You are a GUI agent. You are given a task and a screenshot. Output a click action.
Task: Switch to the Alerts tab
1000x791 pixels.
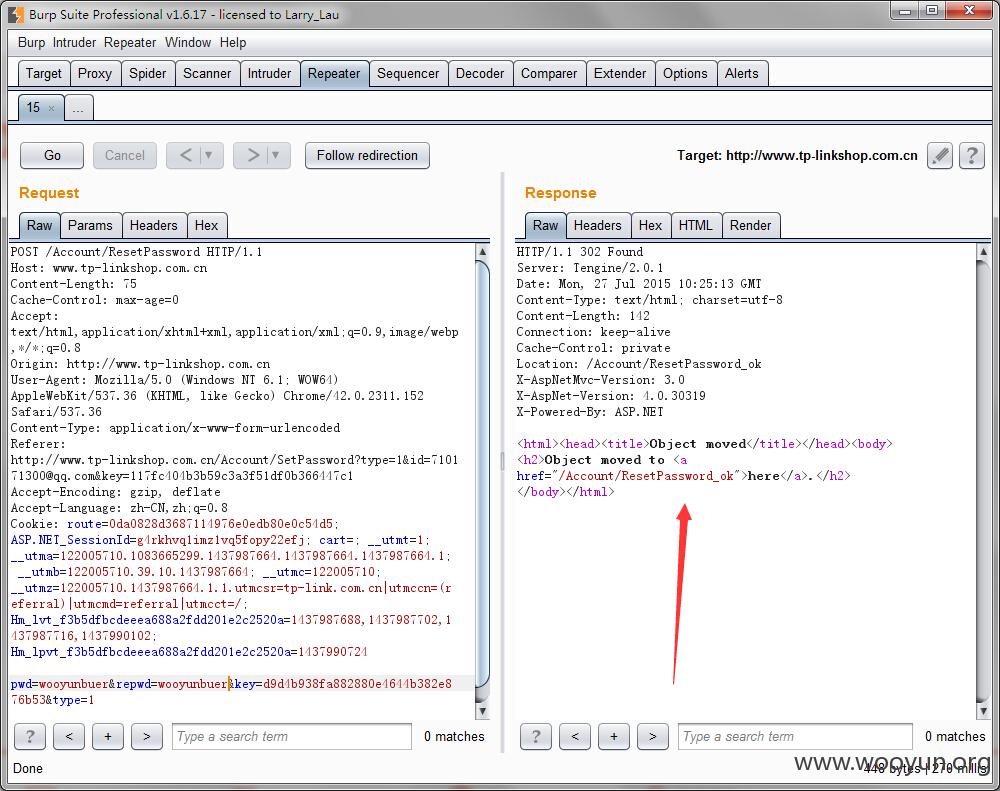(742, 74)
